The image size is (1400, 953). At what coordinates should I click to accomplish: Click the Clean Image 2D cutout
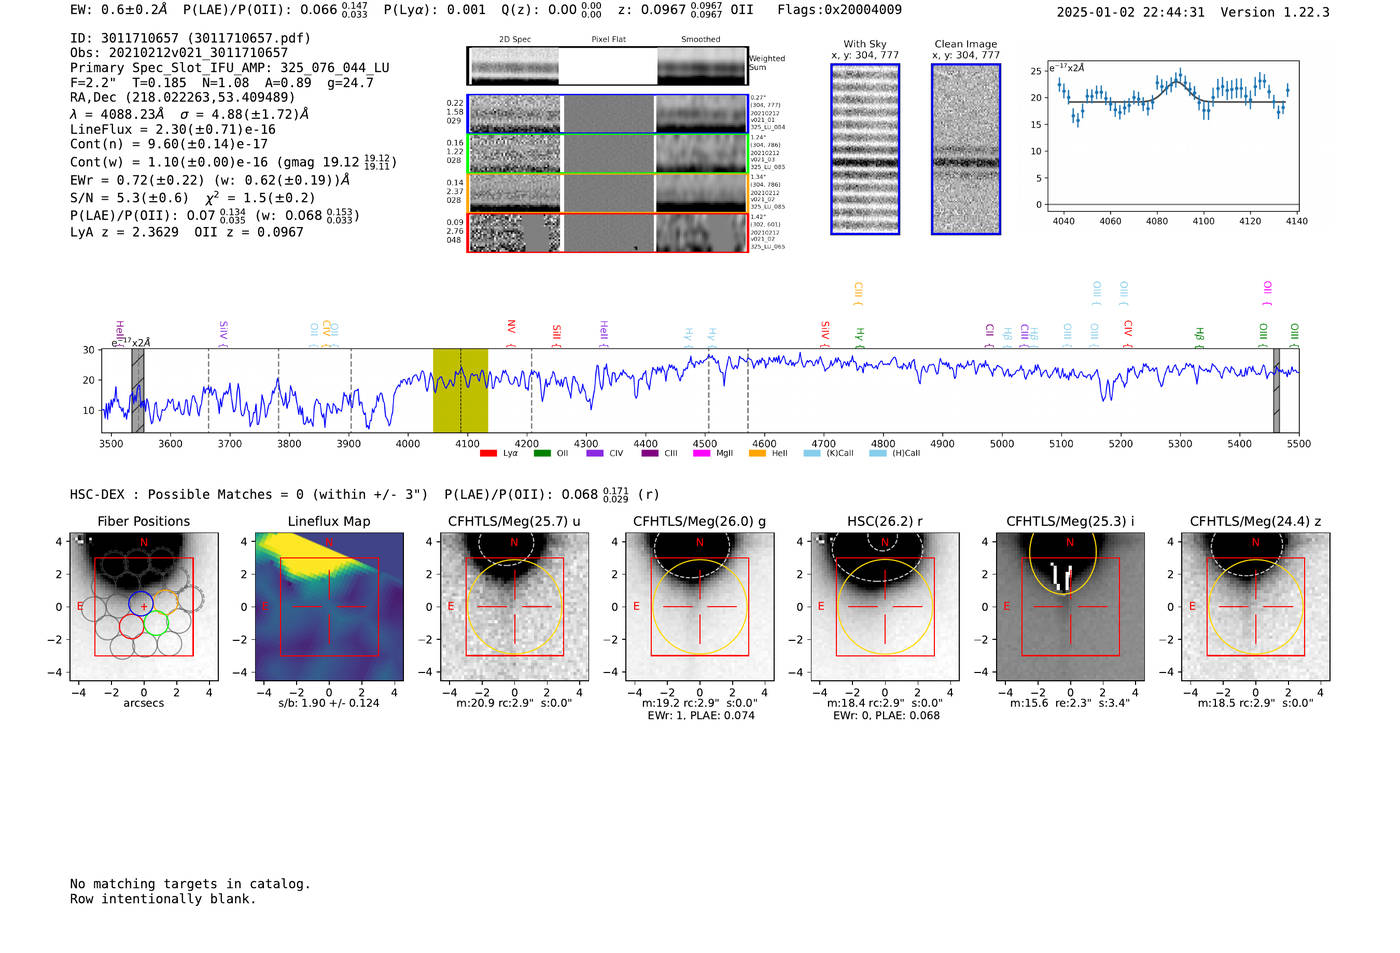point(966,149)
